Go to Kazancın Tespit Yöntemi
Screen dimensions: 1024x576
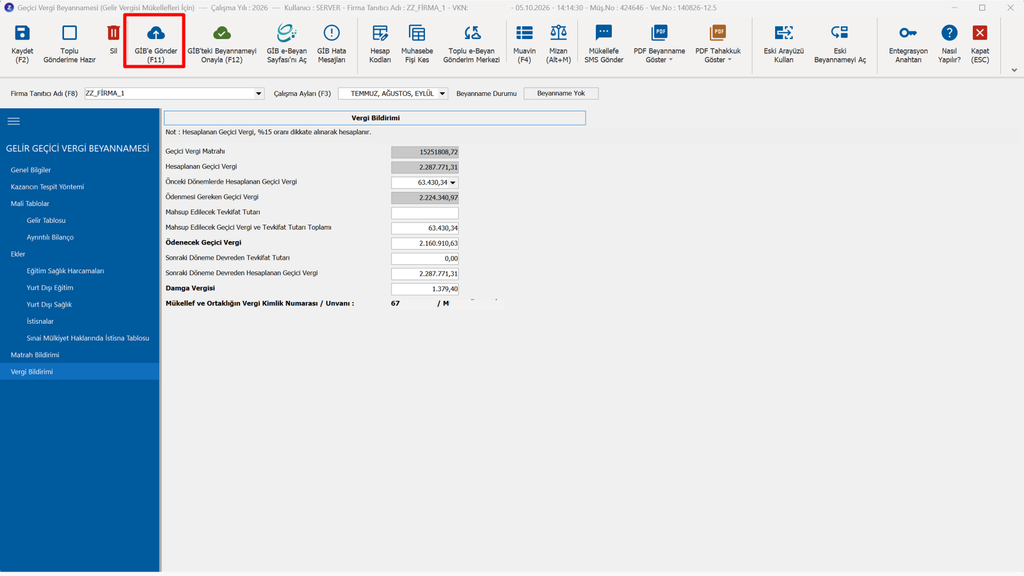[47, 187]
